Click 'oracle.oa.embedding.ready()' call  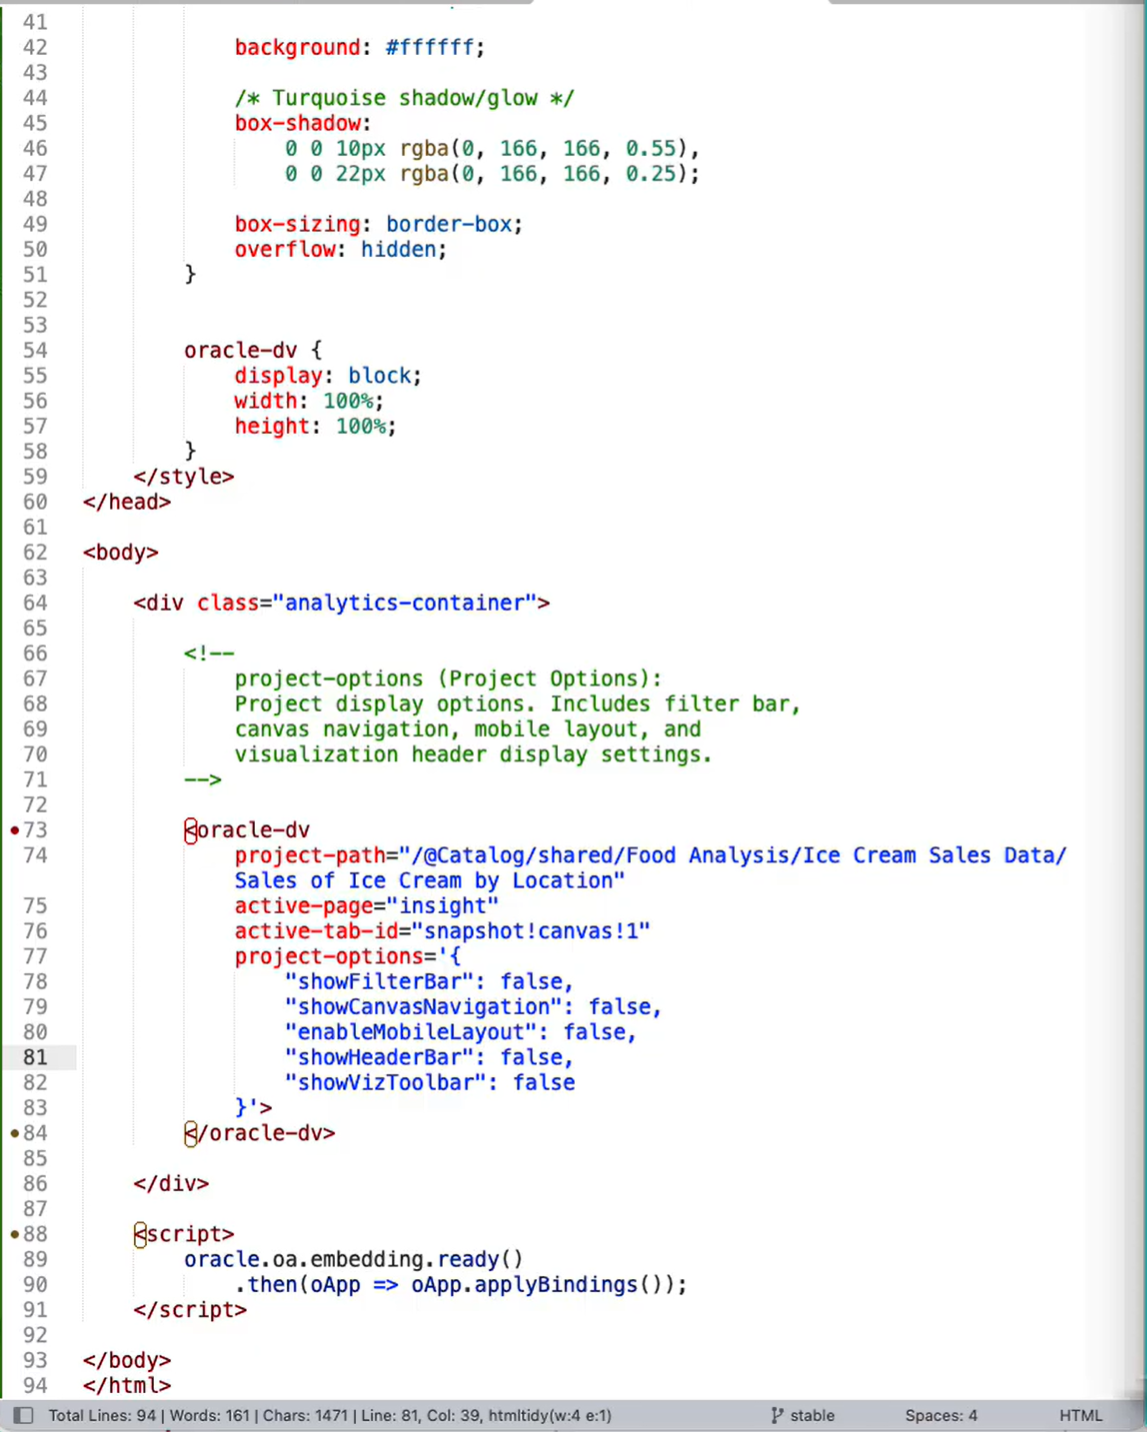pos(353,1259)
